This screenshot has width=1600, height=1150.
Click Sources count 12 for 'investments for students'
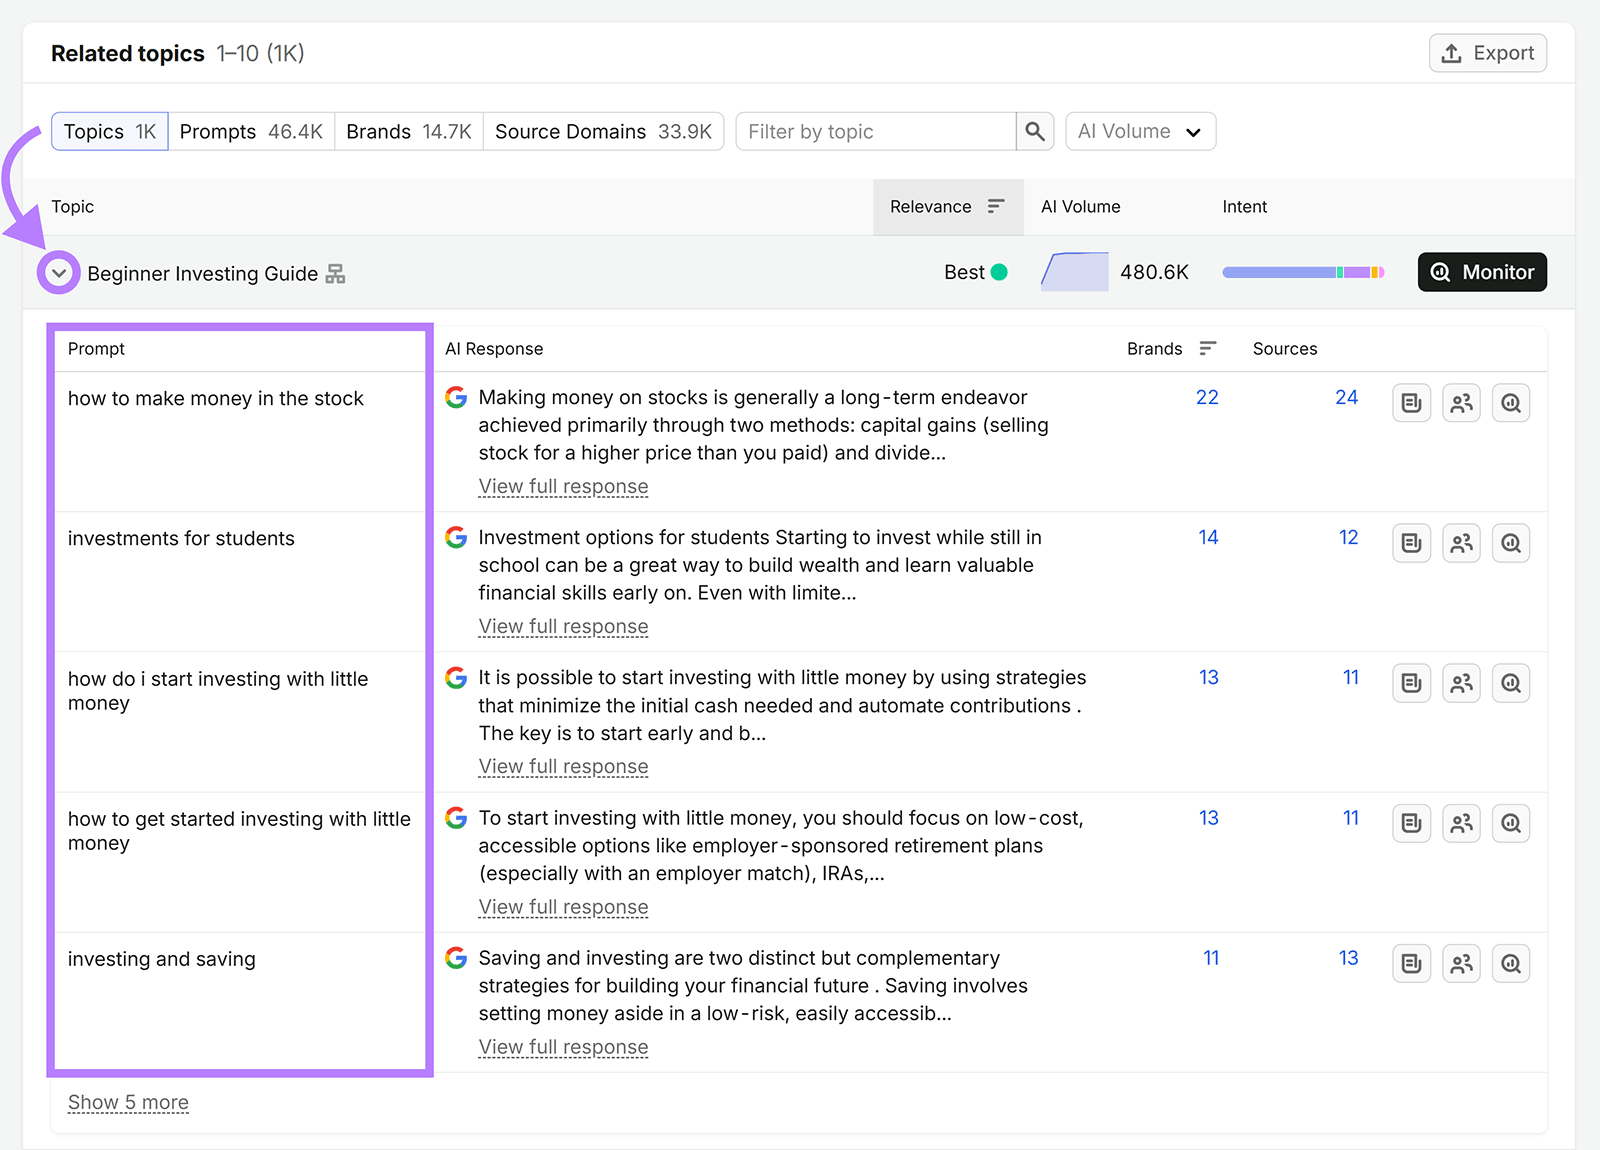(1349, 537)
